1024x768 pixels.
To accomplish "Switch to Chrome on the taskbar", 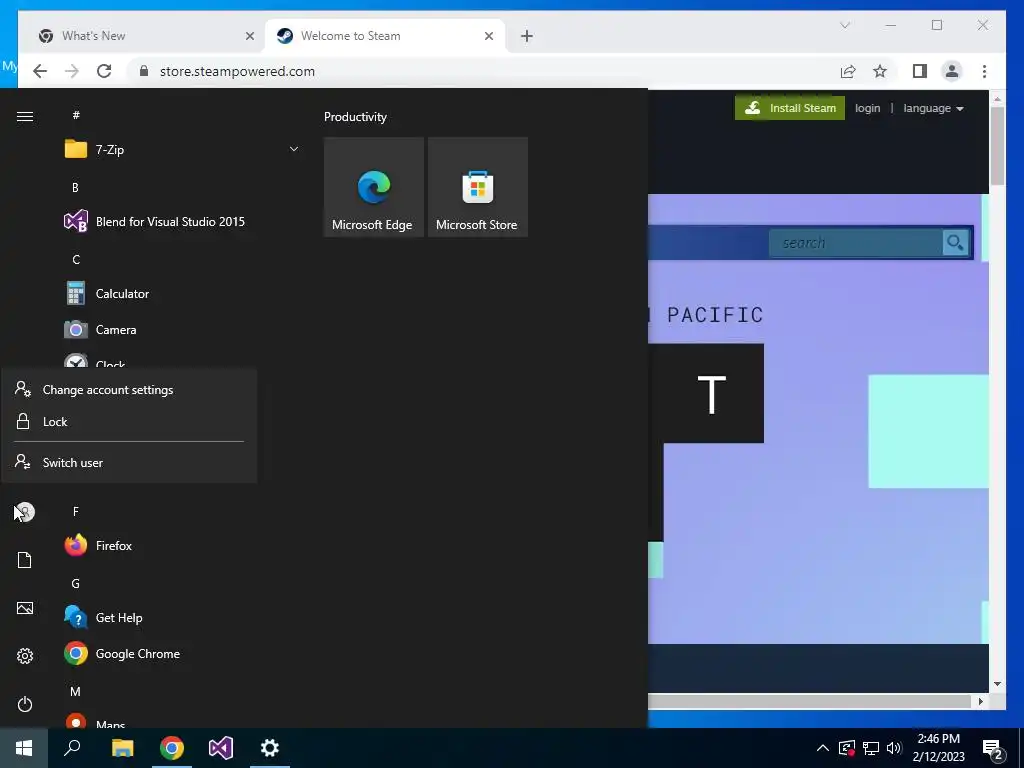I will [x=172, y=748].
